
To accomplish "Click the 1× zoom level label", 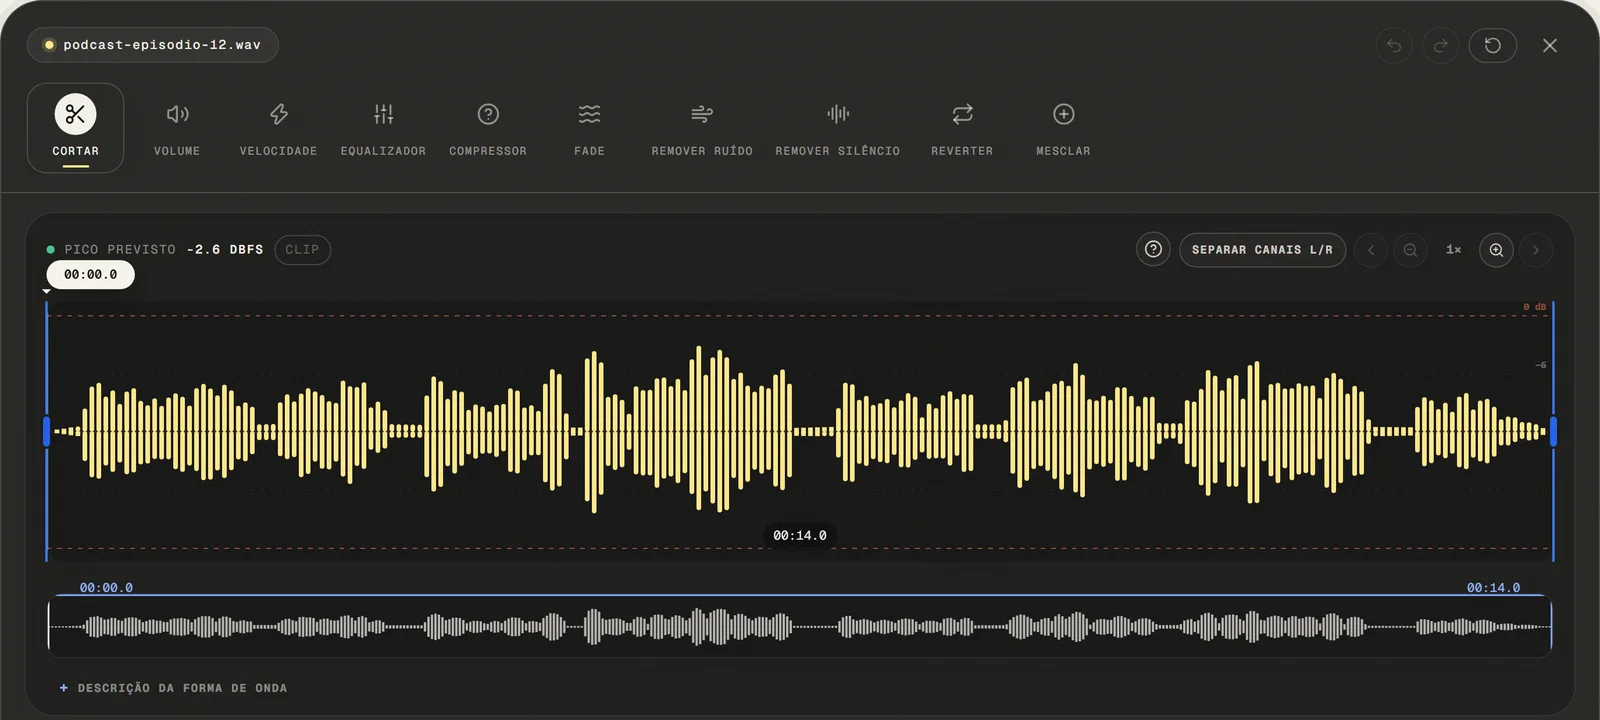I will (1453, 250).
